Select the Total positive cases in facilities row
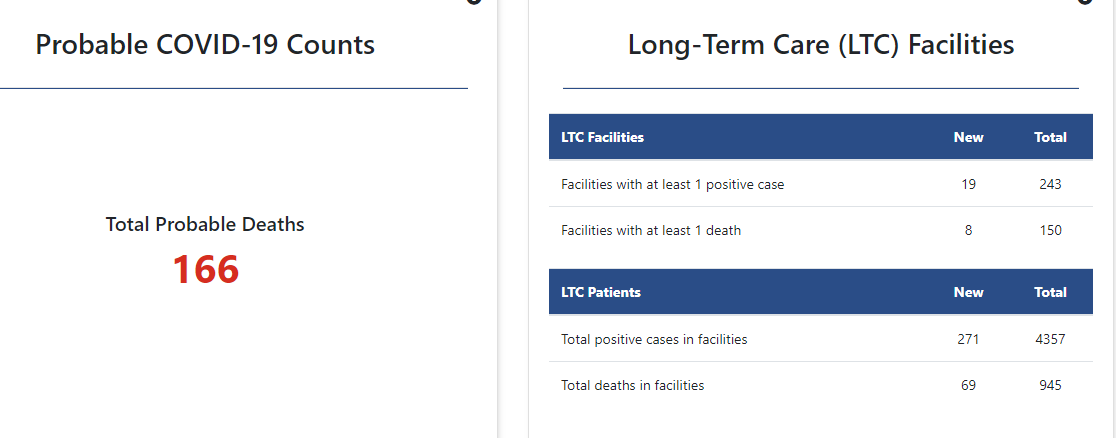Image resolution: width=1116 pixels, height=438 pixels. click(821, 339)
